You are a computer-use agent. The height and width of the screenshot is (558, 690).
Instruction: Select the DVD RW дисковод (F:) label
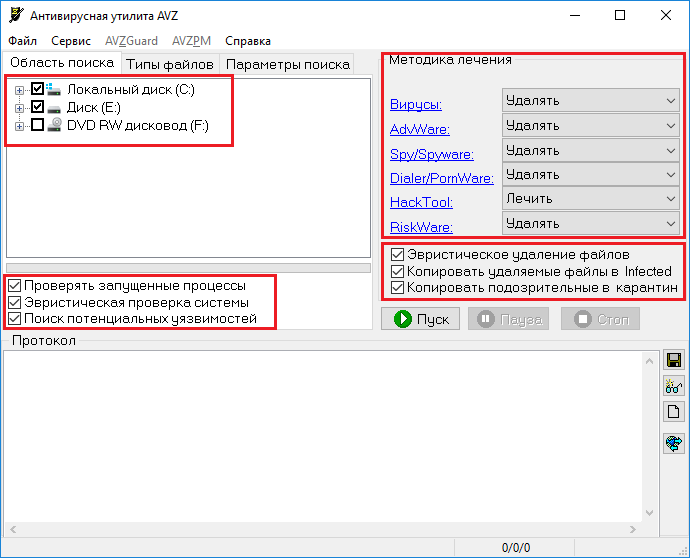(x=138, y=126)
